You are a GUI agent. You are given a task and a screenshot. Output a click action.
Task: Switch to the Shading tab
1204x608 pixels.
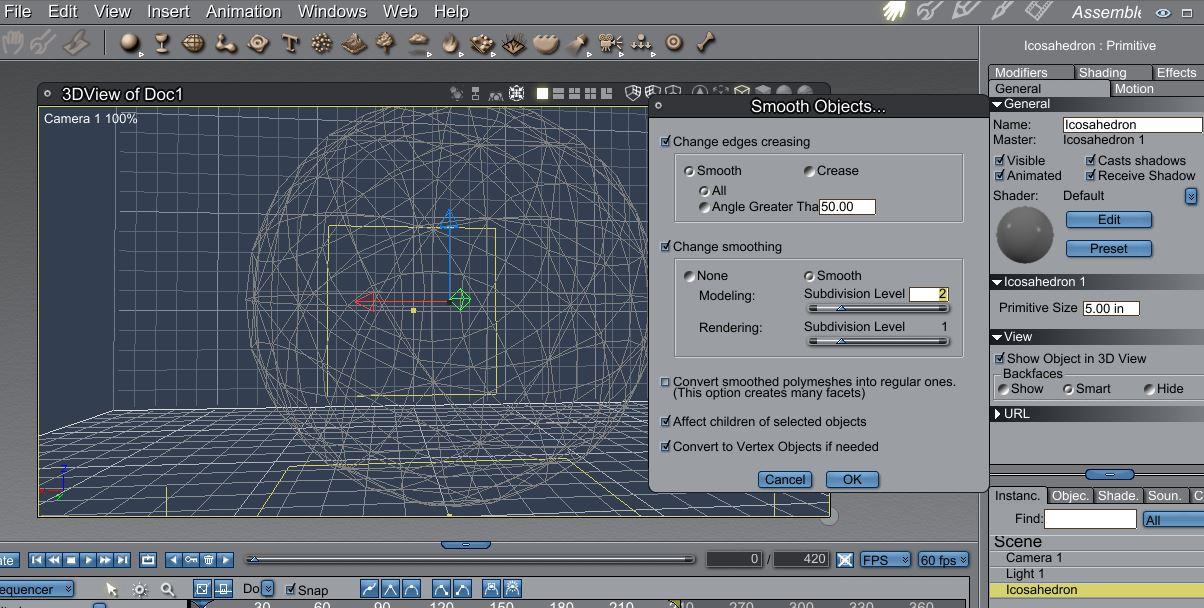pos(1112,72)
